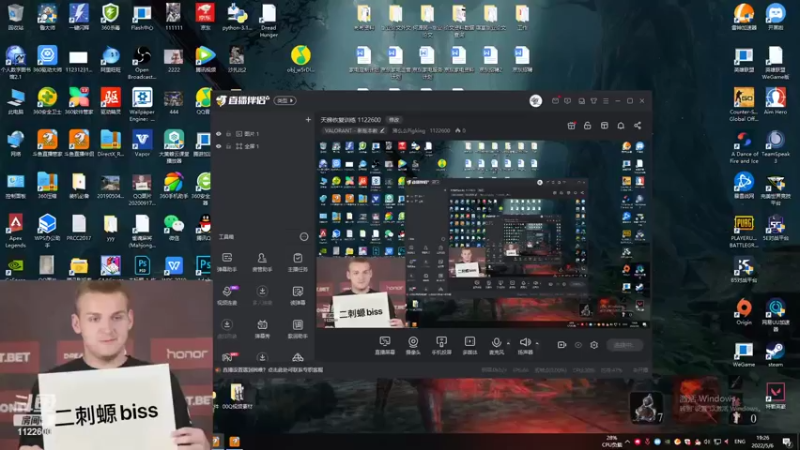
Task: Open the Windows notification center
Action: 787,442
